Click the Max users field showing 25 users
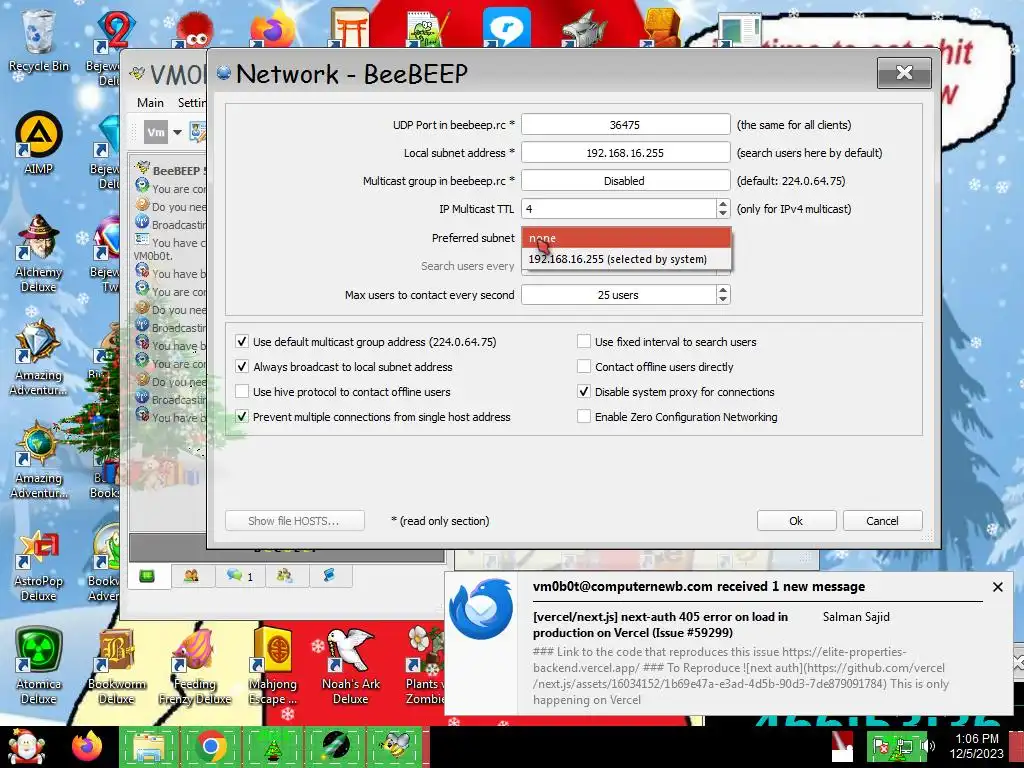The width and height of the screenshot is (1024, 768). 618,295
